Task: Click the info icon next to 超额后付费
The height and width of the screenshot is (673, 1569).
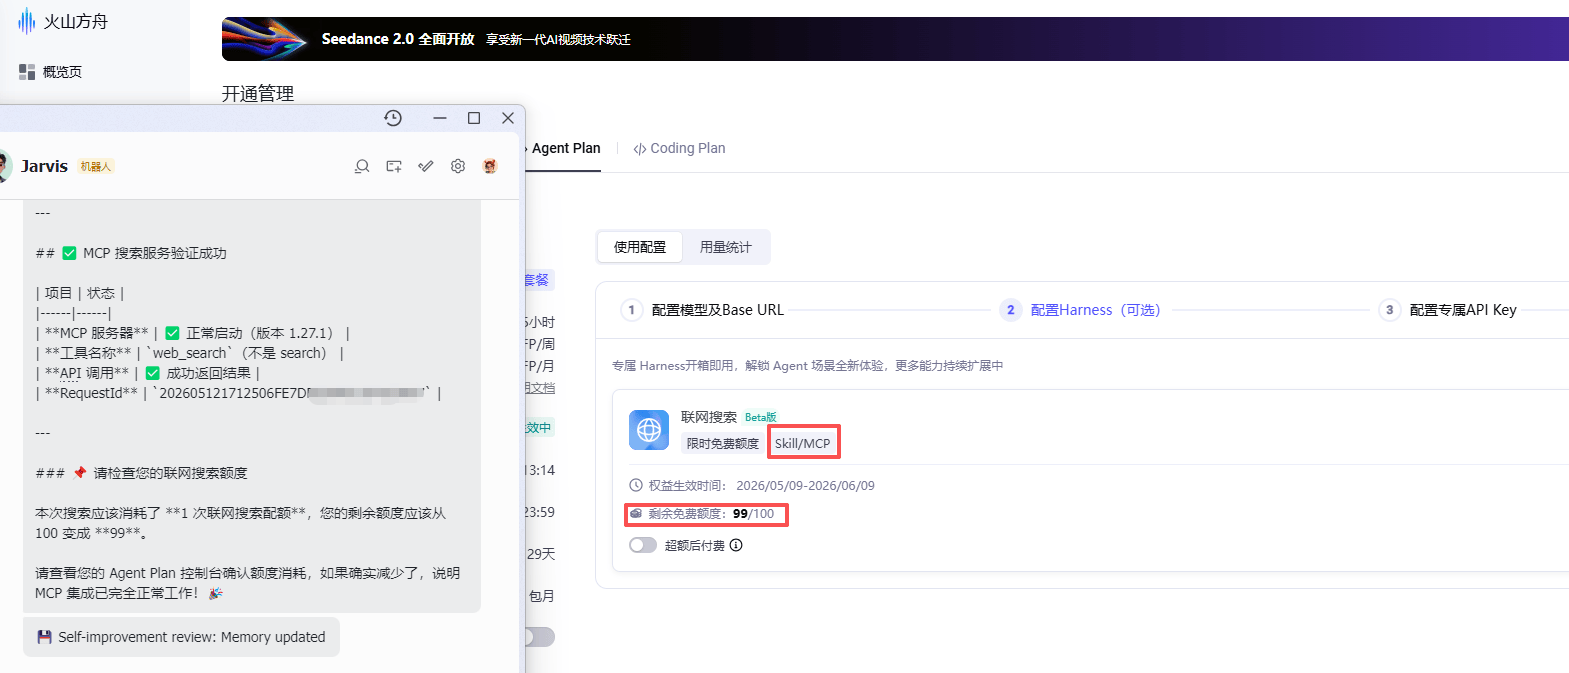Action: [736, 545]
